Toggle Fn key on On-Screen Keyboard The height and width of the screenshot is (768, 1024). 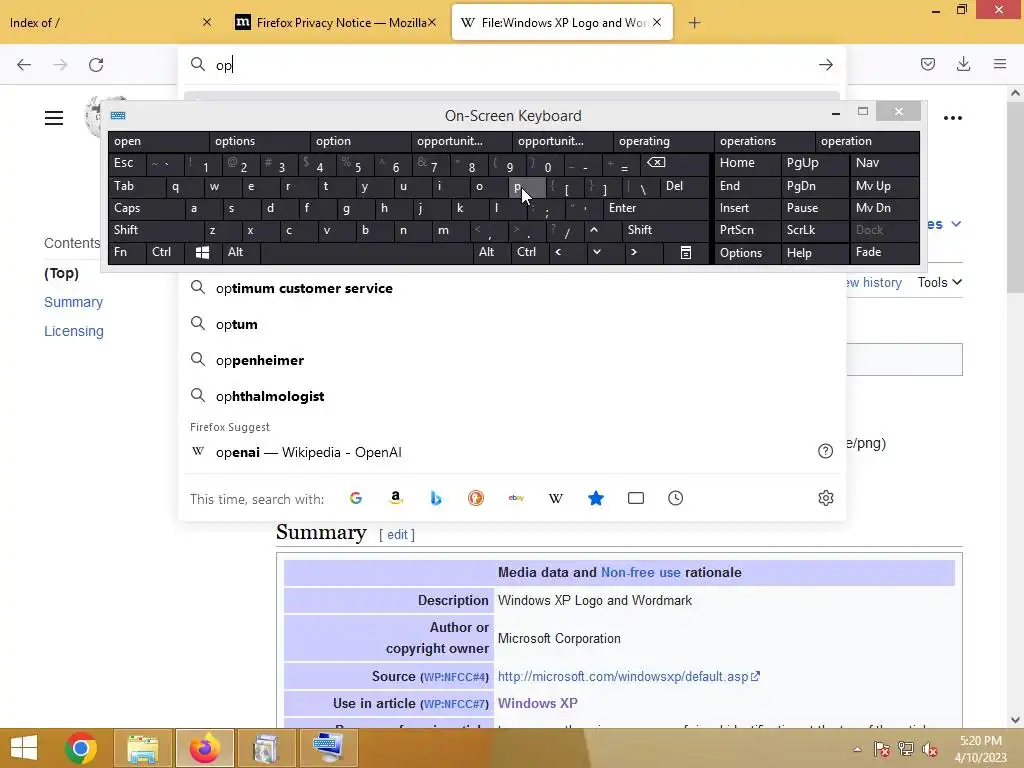pos(127,252)
